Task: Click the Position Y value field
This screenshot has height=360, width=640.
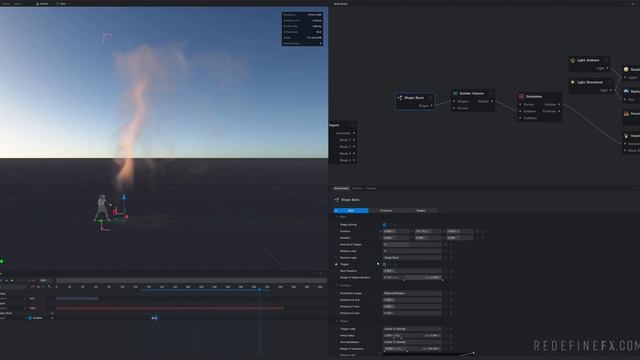Action: pos(428,231)
